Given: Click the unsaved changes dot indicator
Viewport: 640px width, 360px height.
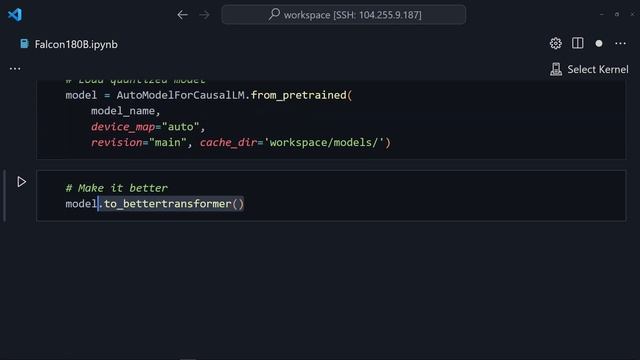Looking at the screenshot, I should tap(599, 43).
